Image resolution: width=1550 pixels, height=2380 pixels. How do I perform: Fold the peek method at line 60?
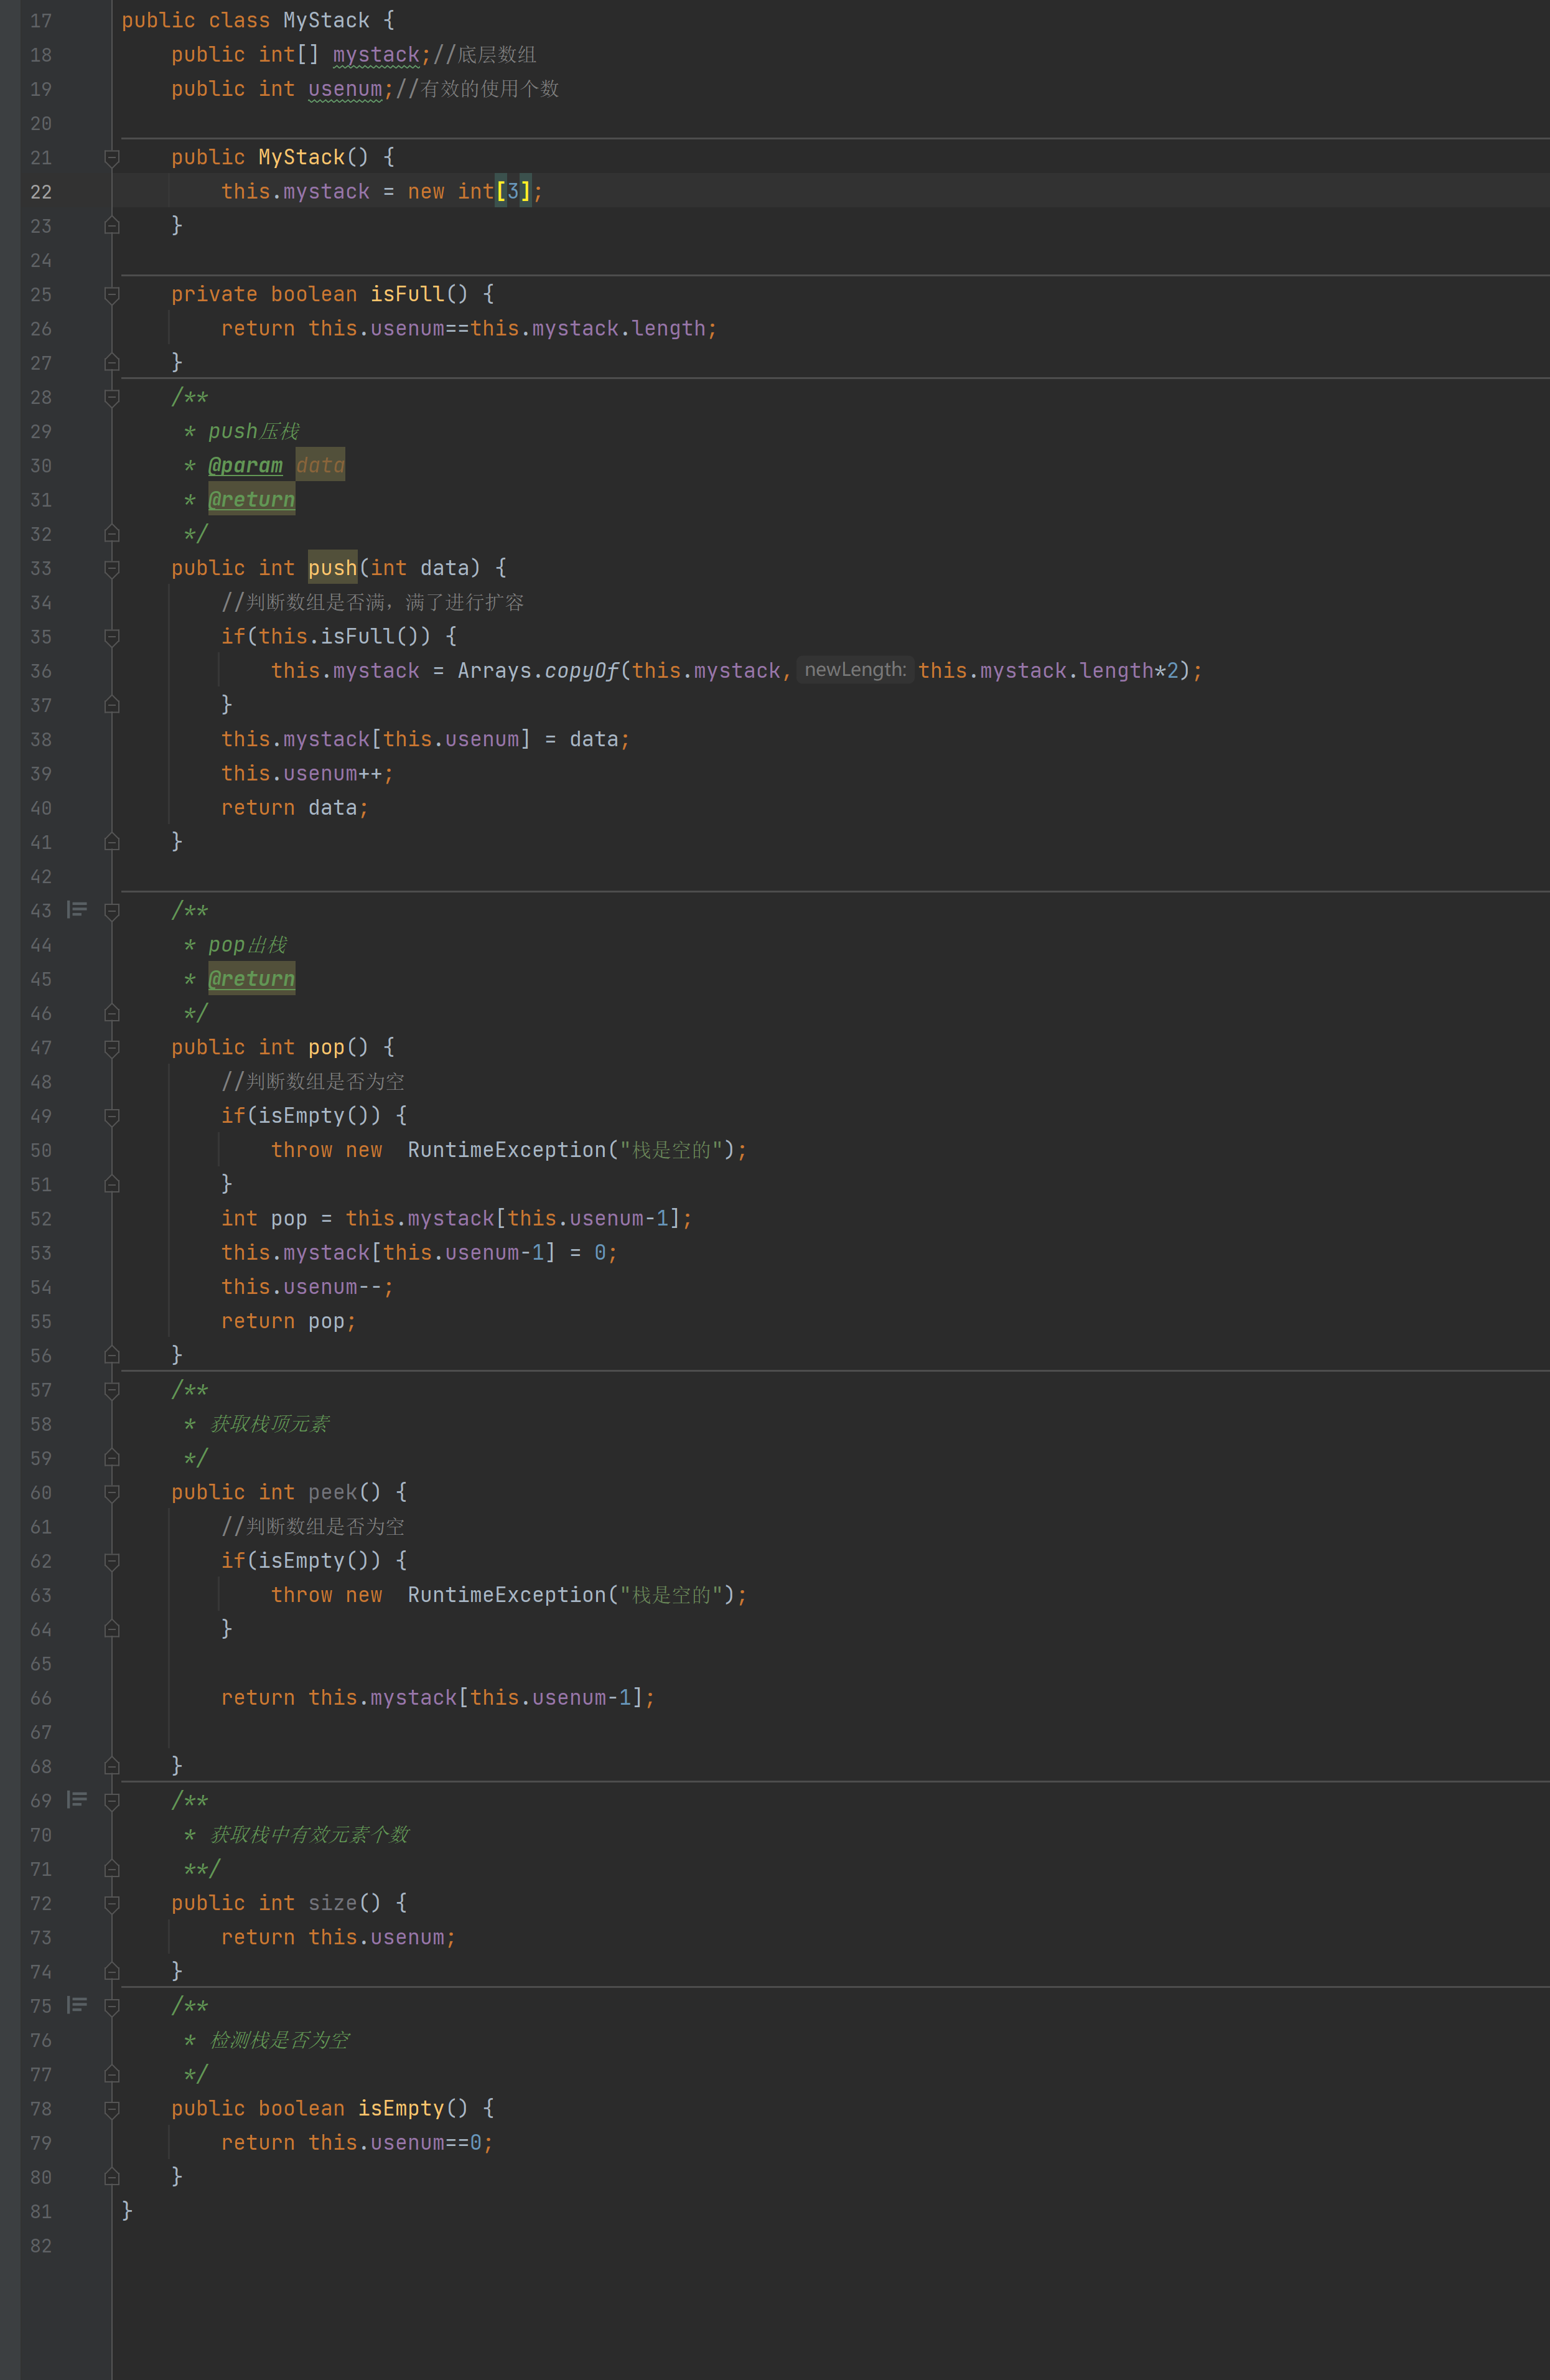tap(112, 1492)
